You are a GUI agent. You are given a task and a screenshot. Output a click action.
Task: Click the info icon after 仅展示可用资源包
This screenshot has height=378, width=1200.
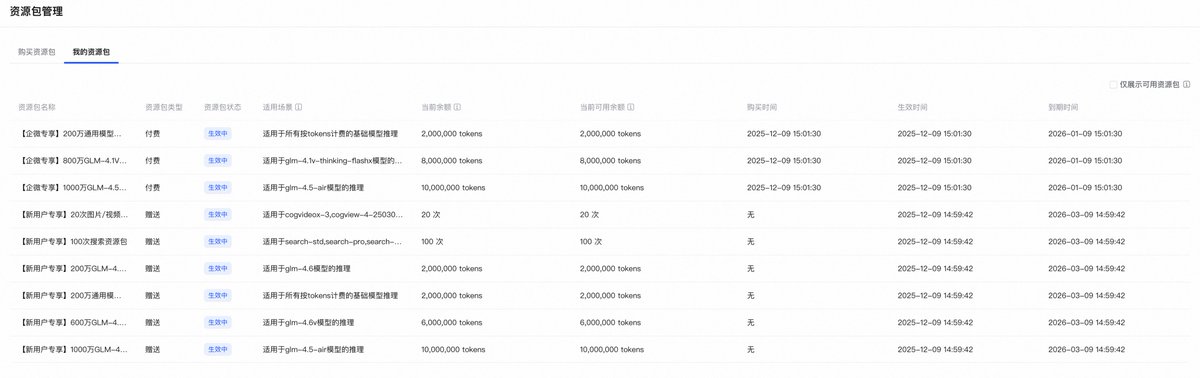coord(1187,85)
